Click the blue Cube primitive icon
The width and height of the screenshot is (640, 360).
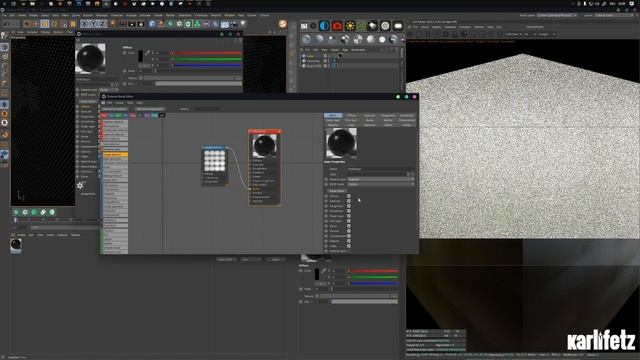pyautogui.click(x=152, y=24)
